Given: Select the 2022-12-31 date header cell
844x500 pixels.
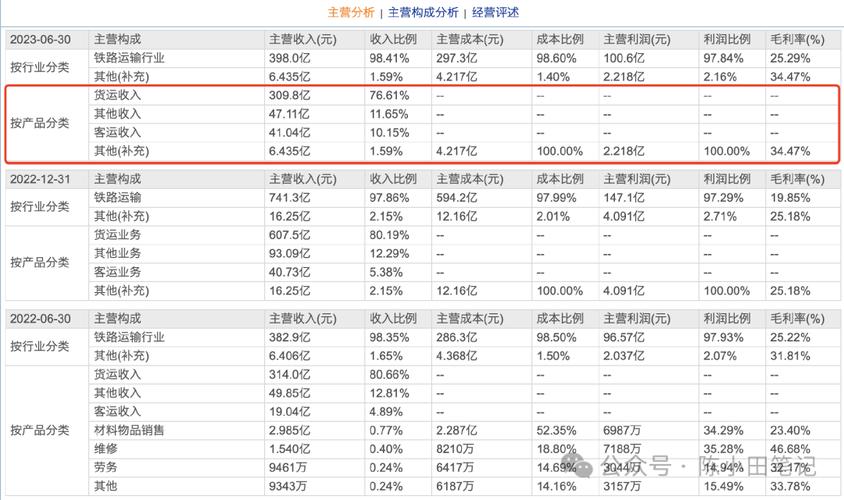Looking at the screenshot, I should tap(40, 179).
